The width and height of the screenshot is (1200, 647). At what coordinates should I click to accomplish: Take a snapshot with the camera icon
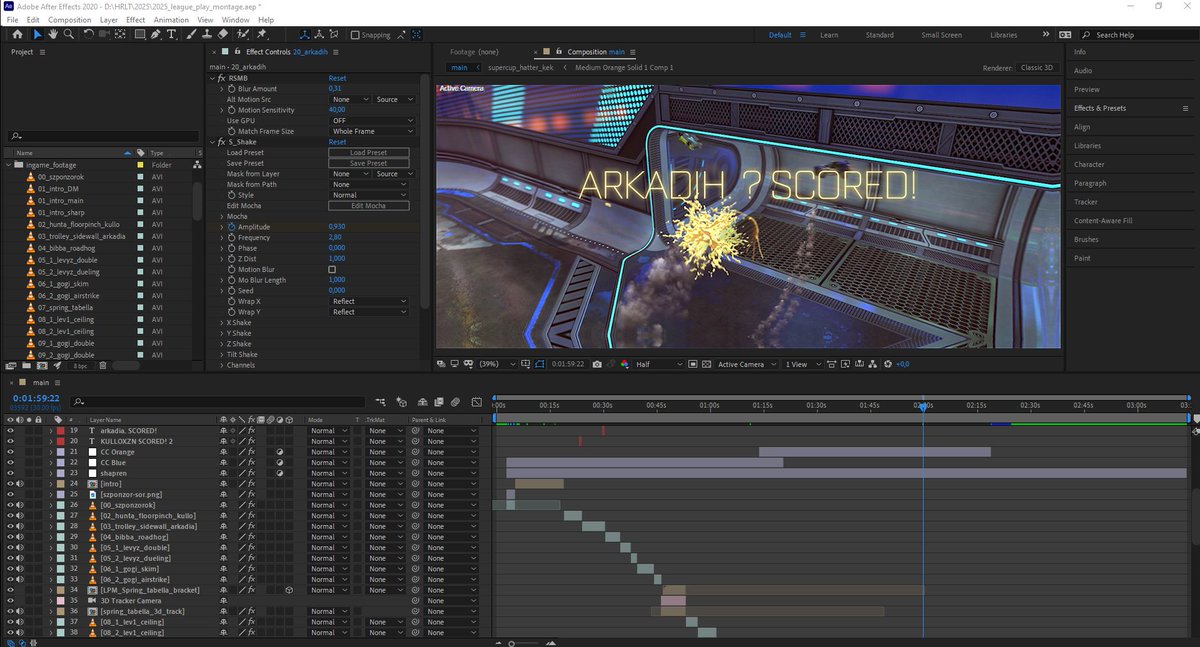pos(597,364)
